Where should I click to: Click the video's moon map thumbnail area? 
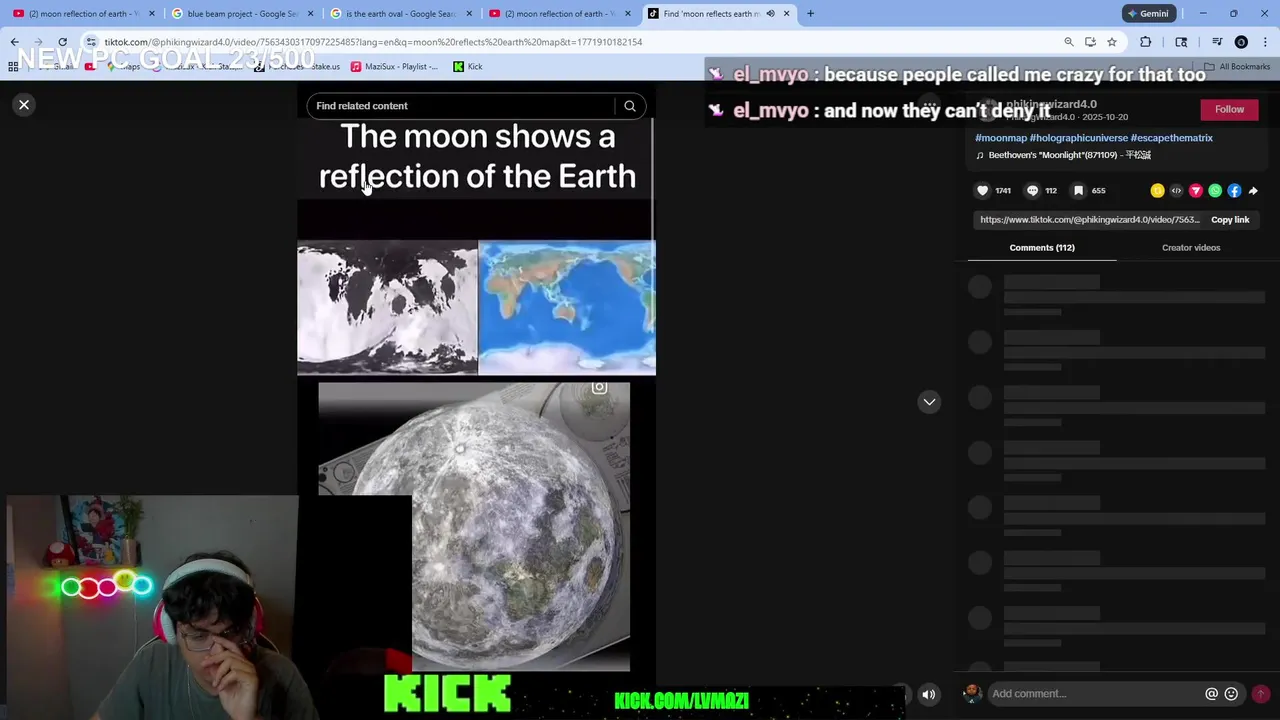coord(387,307)
